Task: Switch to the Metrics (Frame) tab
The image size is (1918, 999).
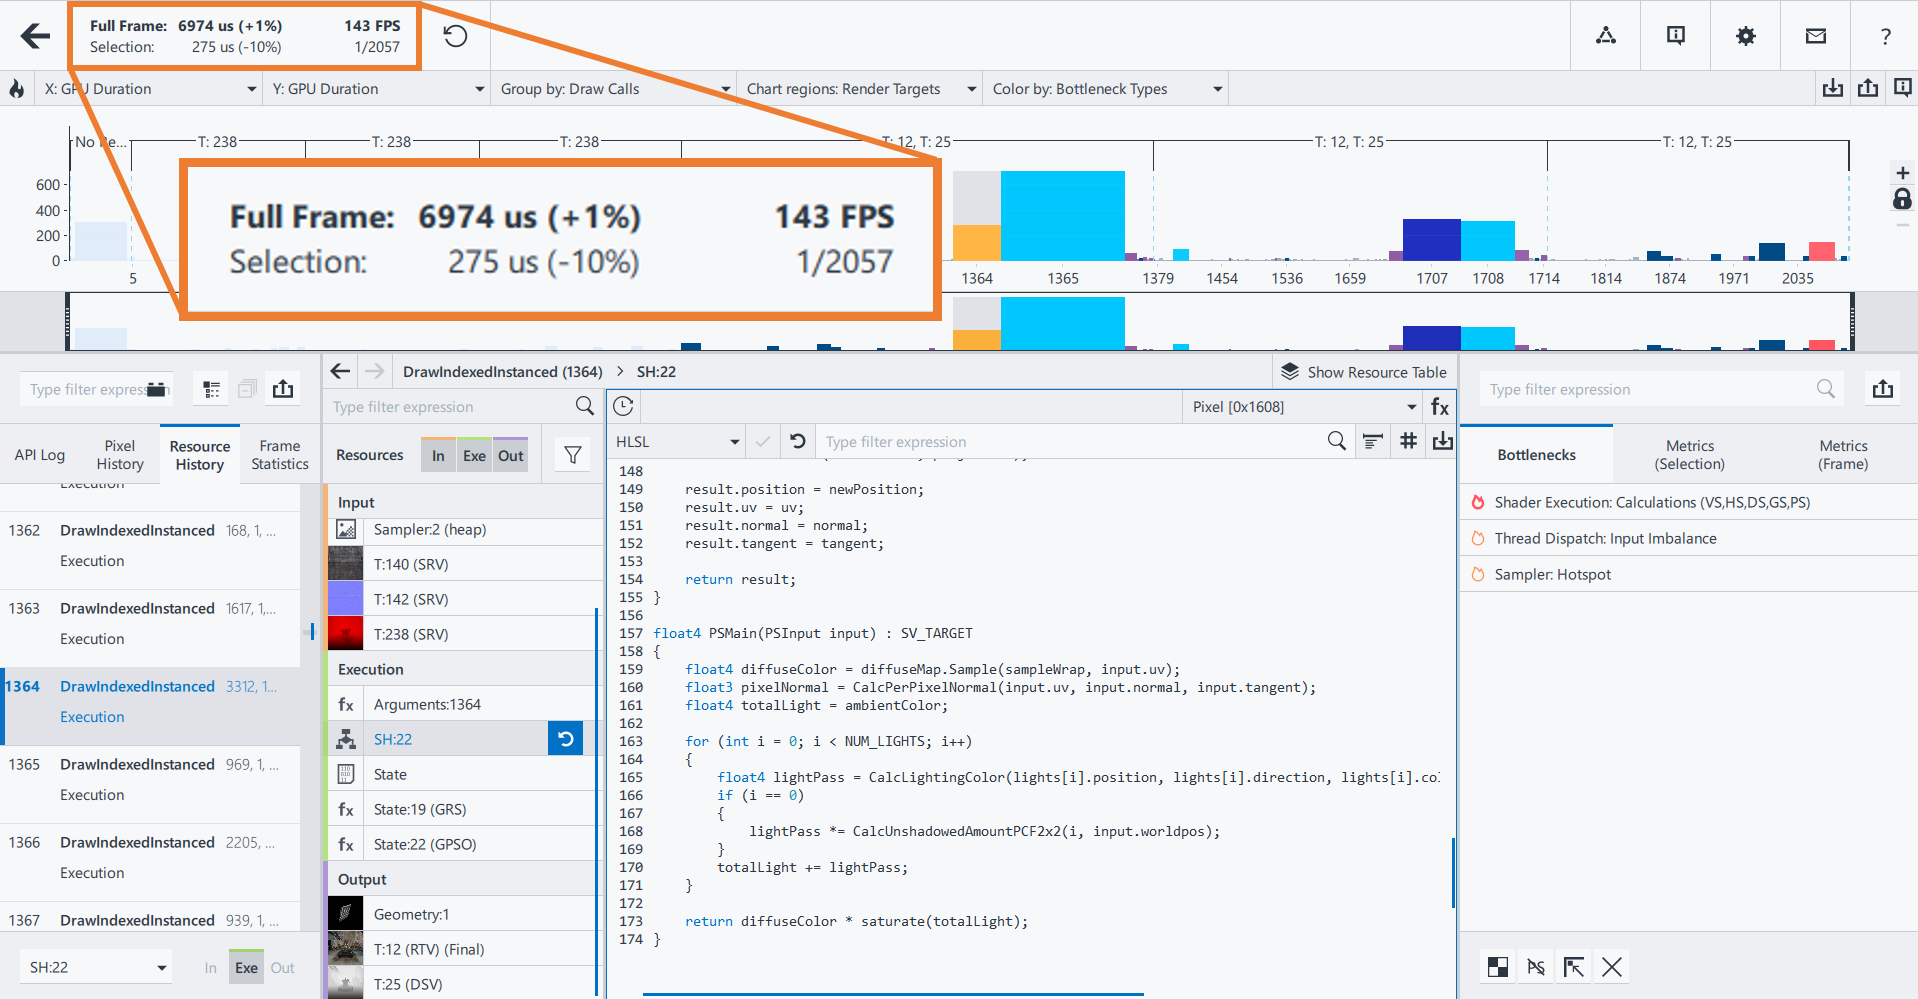Action: tap(1842, 455)
